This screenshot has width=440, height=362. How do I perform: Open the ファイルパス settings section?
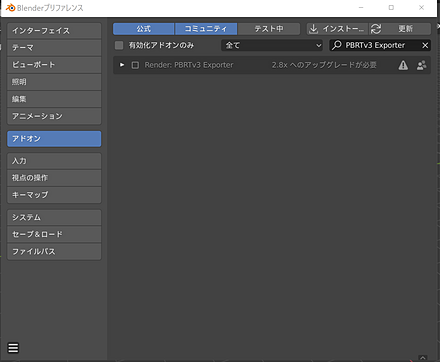pyautogui.click(x=54, y=251)
